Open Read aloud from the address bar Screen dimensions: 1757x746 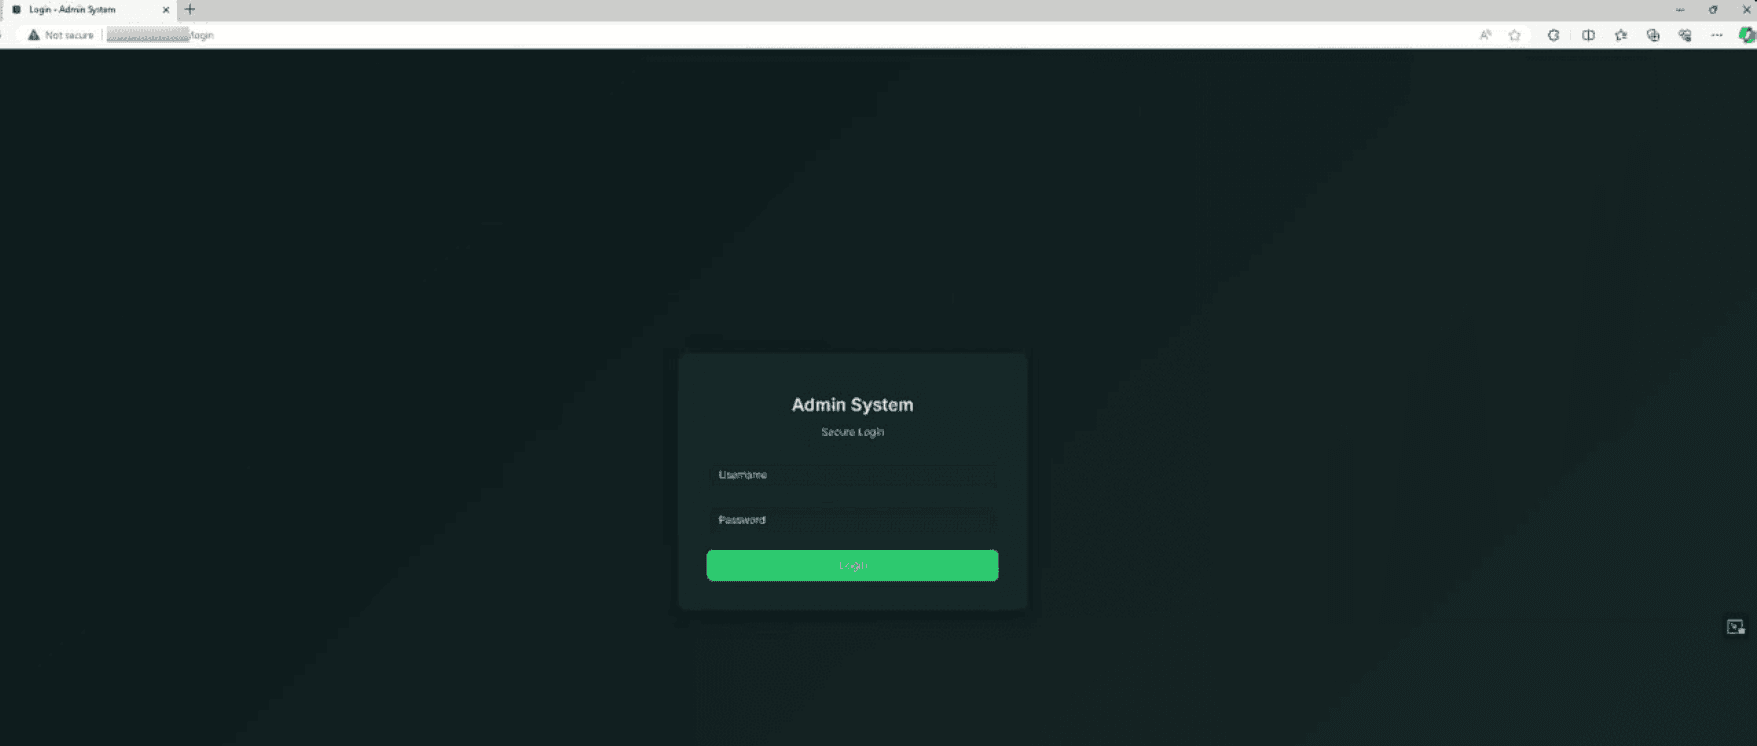[1485, 35]
